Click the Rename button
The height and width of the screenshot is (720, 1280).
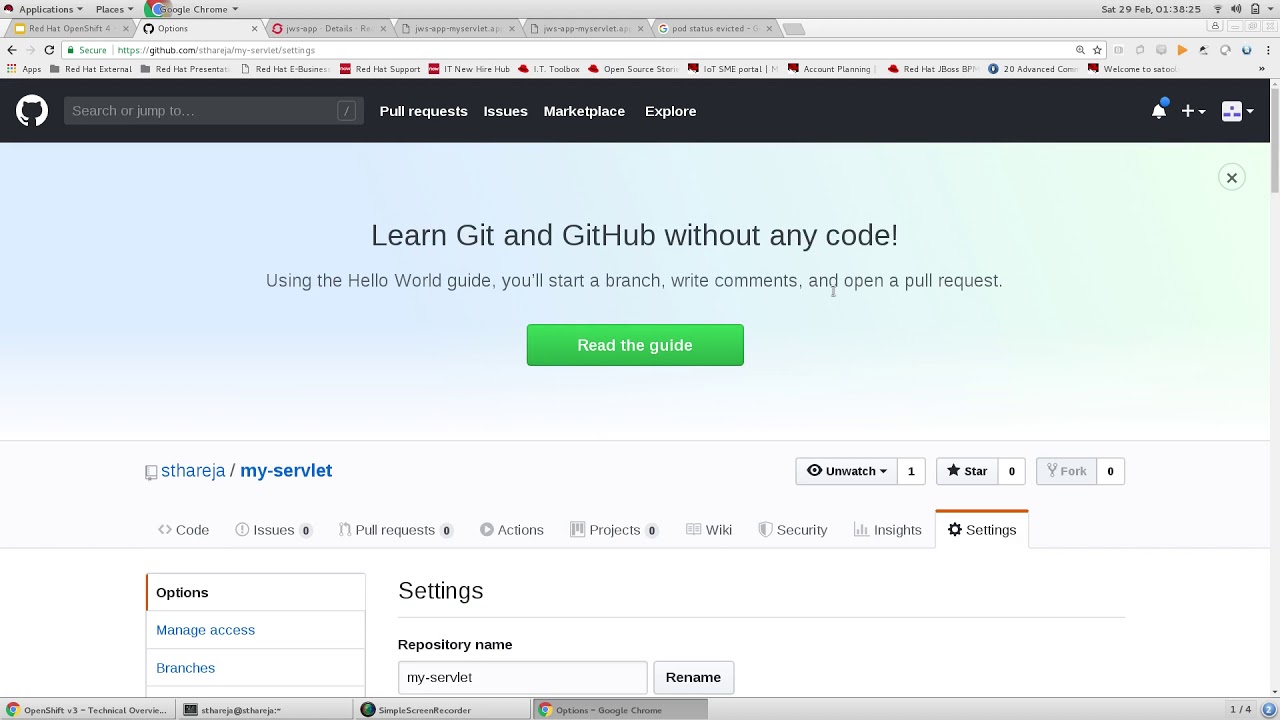[693, 677]
